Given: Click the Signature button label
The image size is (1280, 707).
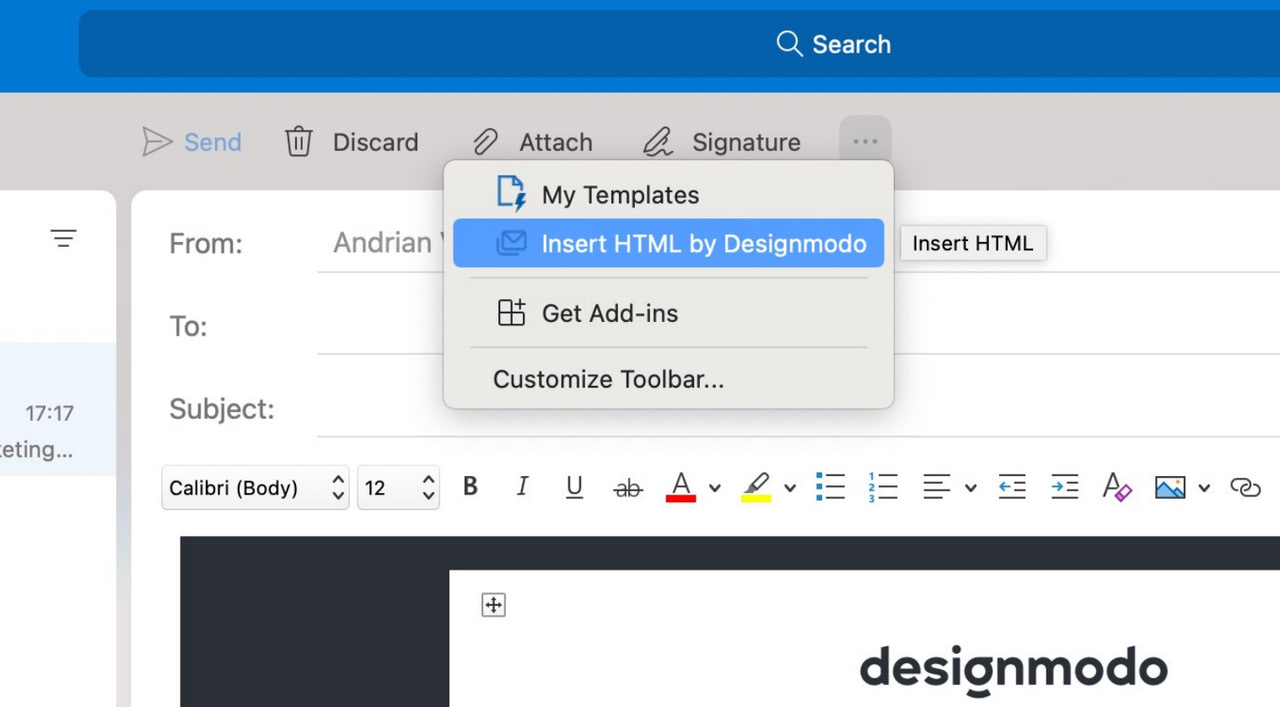Looking at the screenshot, I should [747, 142].
